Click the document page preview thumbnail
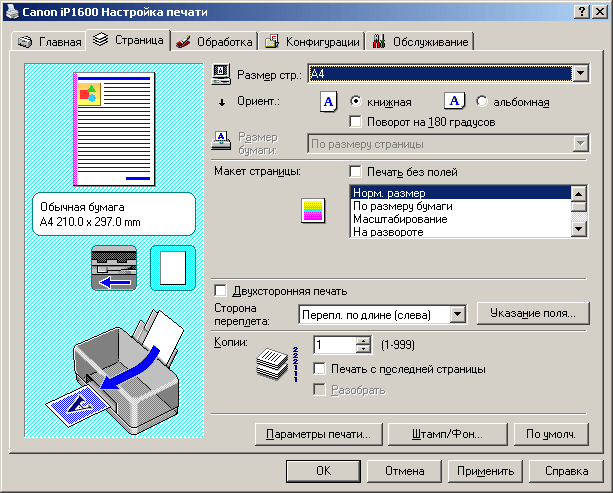This screenshot has height=493, width=613. (x=115, y=129)
